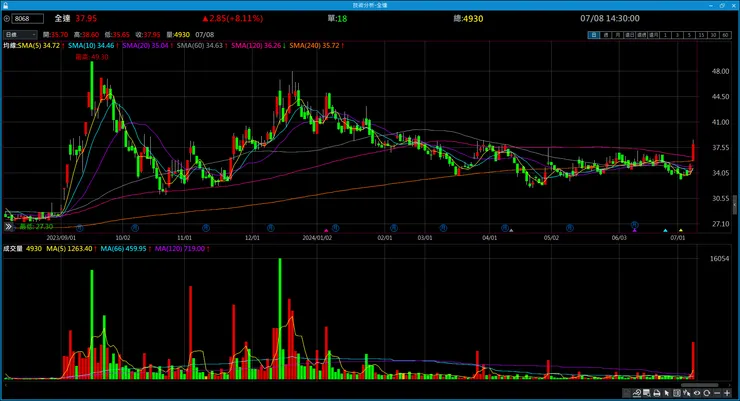Click the 均線 moving average label

coord(10,46)
